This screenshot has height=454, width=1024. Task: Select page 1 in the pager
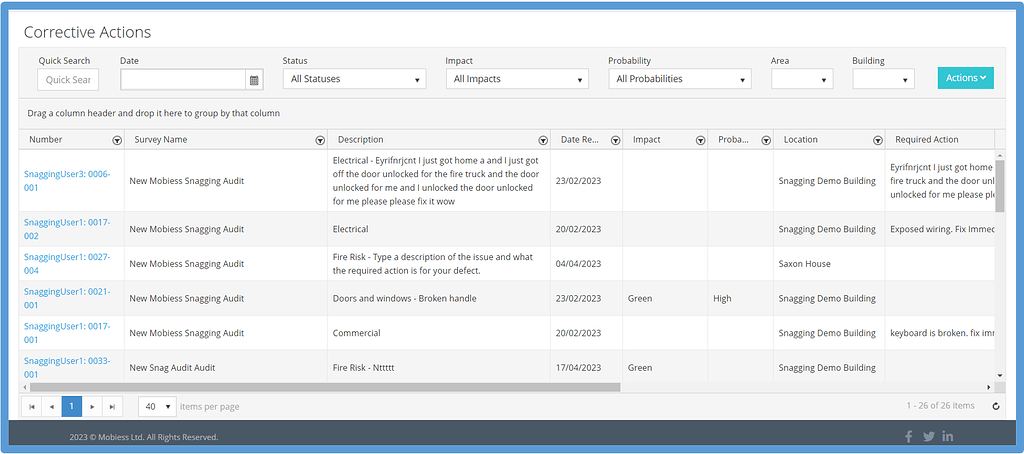(72, 406)
